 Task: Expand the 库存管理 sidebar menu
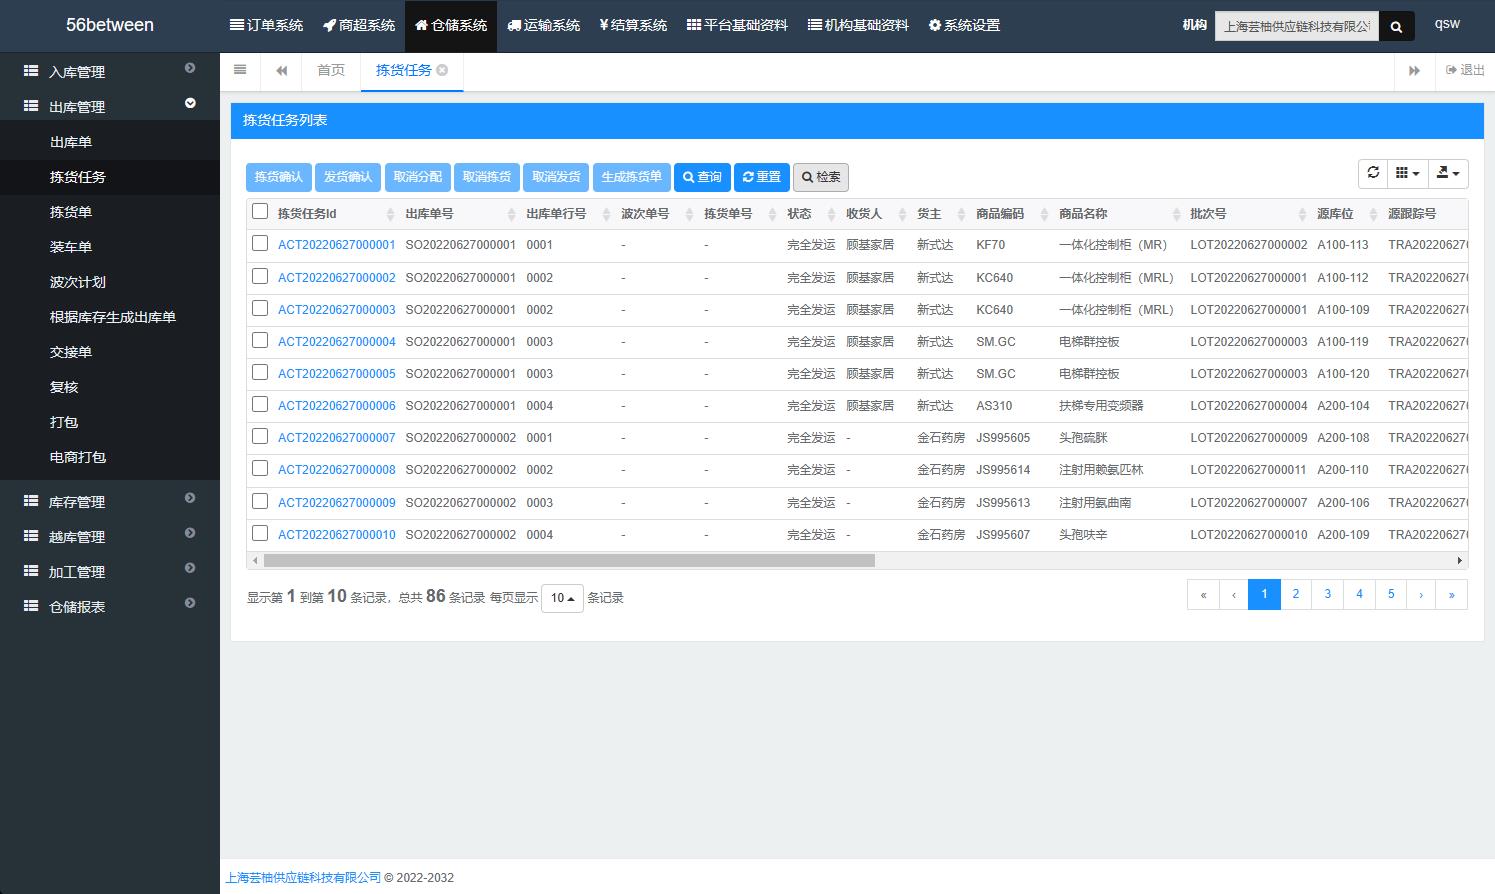pyautogui.click(x=190, y=498)
